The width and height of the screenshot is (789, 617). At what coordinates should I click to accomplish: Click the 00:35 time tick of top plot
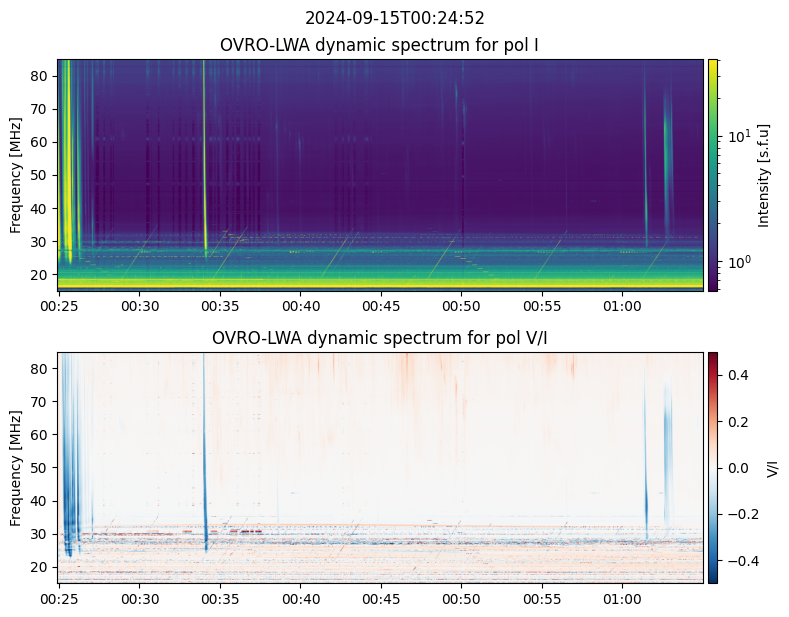(220, 306)
